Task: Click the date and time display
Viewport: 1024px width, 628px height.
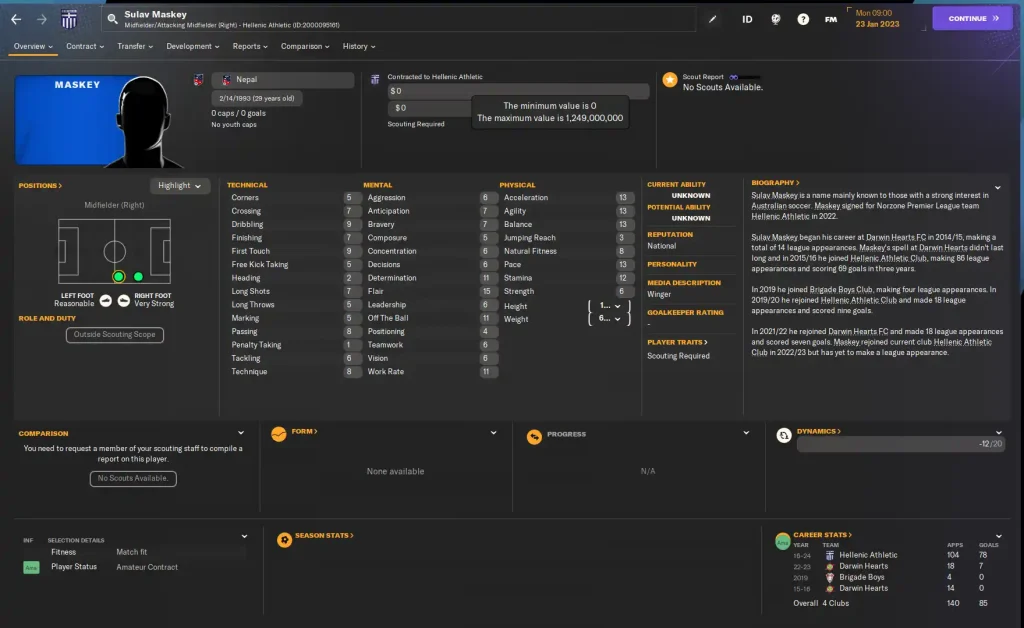Action: click(877, 18)
